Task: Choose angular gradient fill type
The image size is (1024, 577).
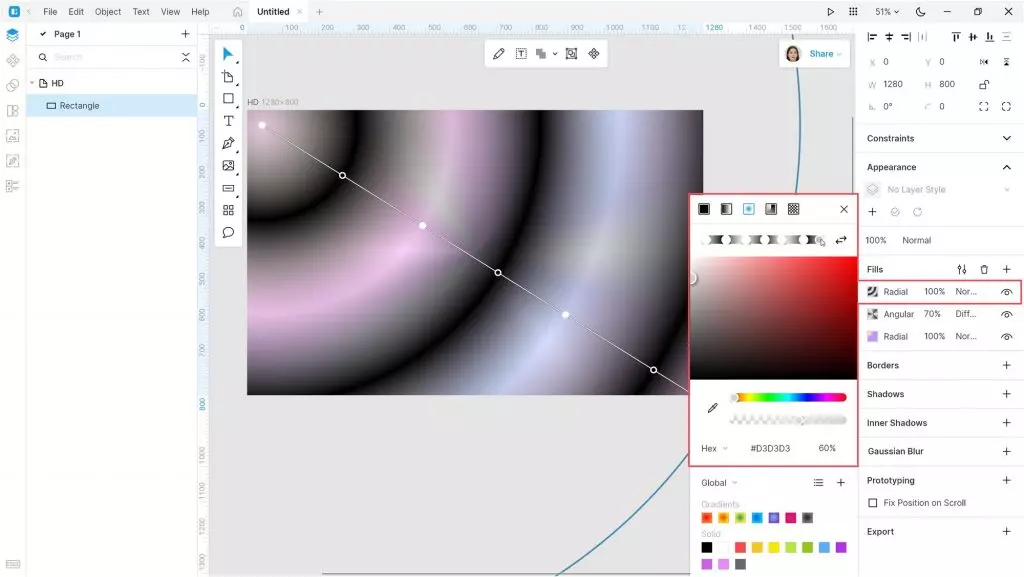Action: click(x=771, y=209)
